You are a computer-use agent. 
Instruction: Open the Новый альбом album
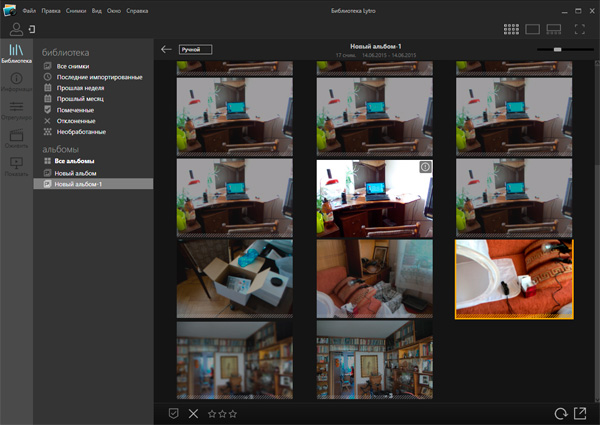point(75,173)
